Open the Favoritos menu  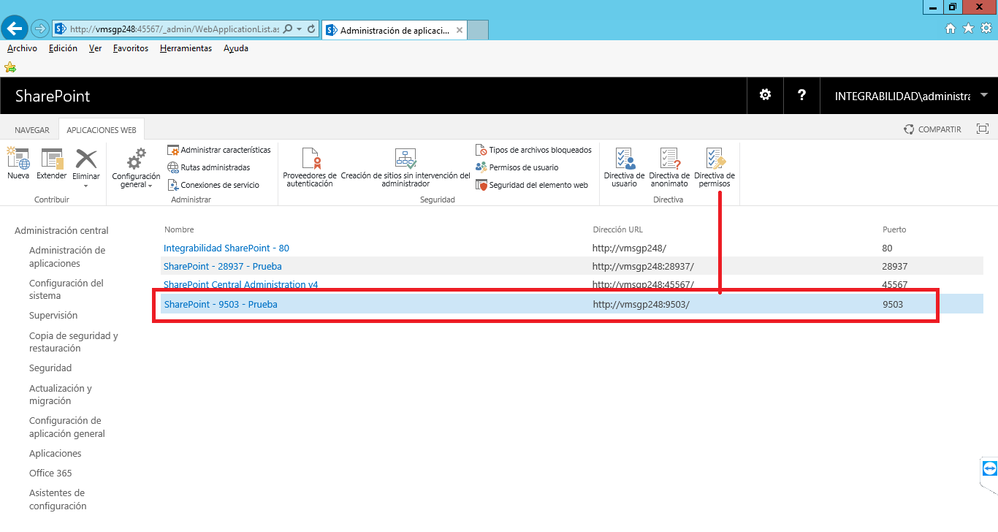click(130, 48)
